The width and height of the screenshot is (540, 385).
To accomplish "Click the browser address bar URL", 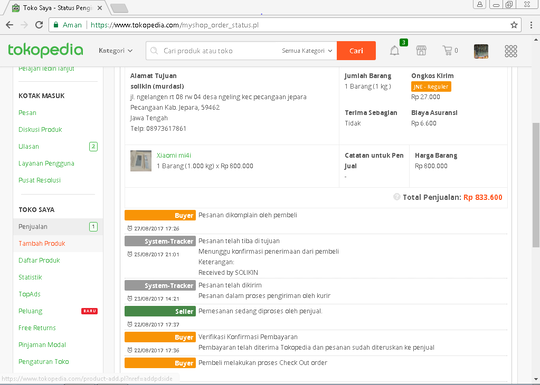I will tap(175, 25).
